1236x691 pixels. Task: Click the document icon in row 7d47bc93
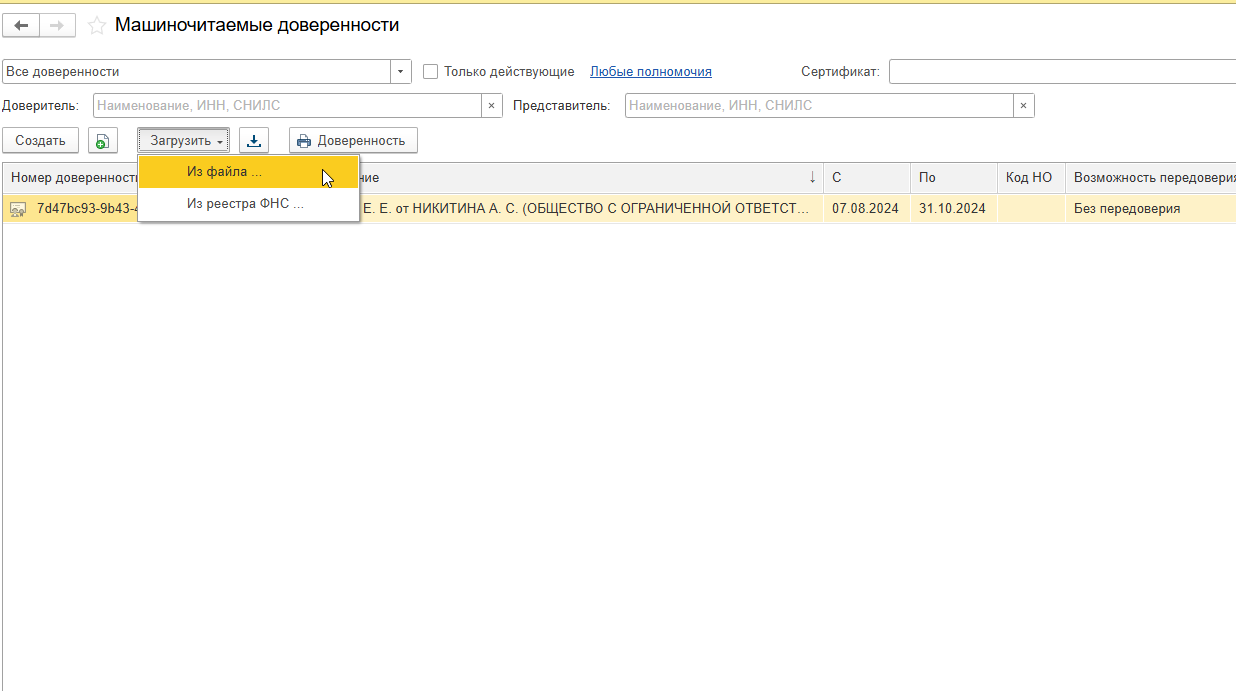pos(18,209)
